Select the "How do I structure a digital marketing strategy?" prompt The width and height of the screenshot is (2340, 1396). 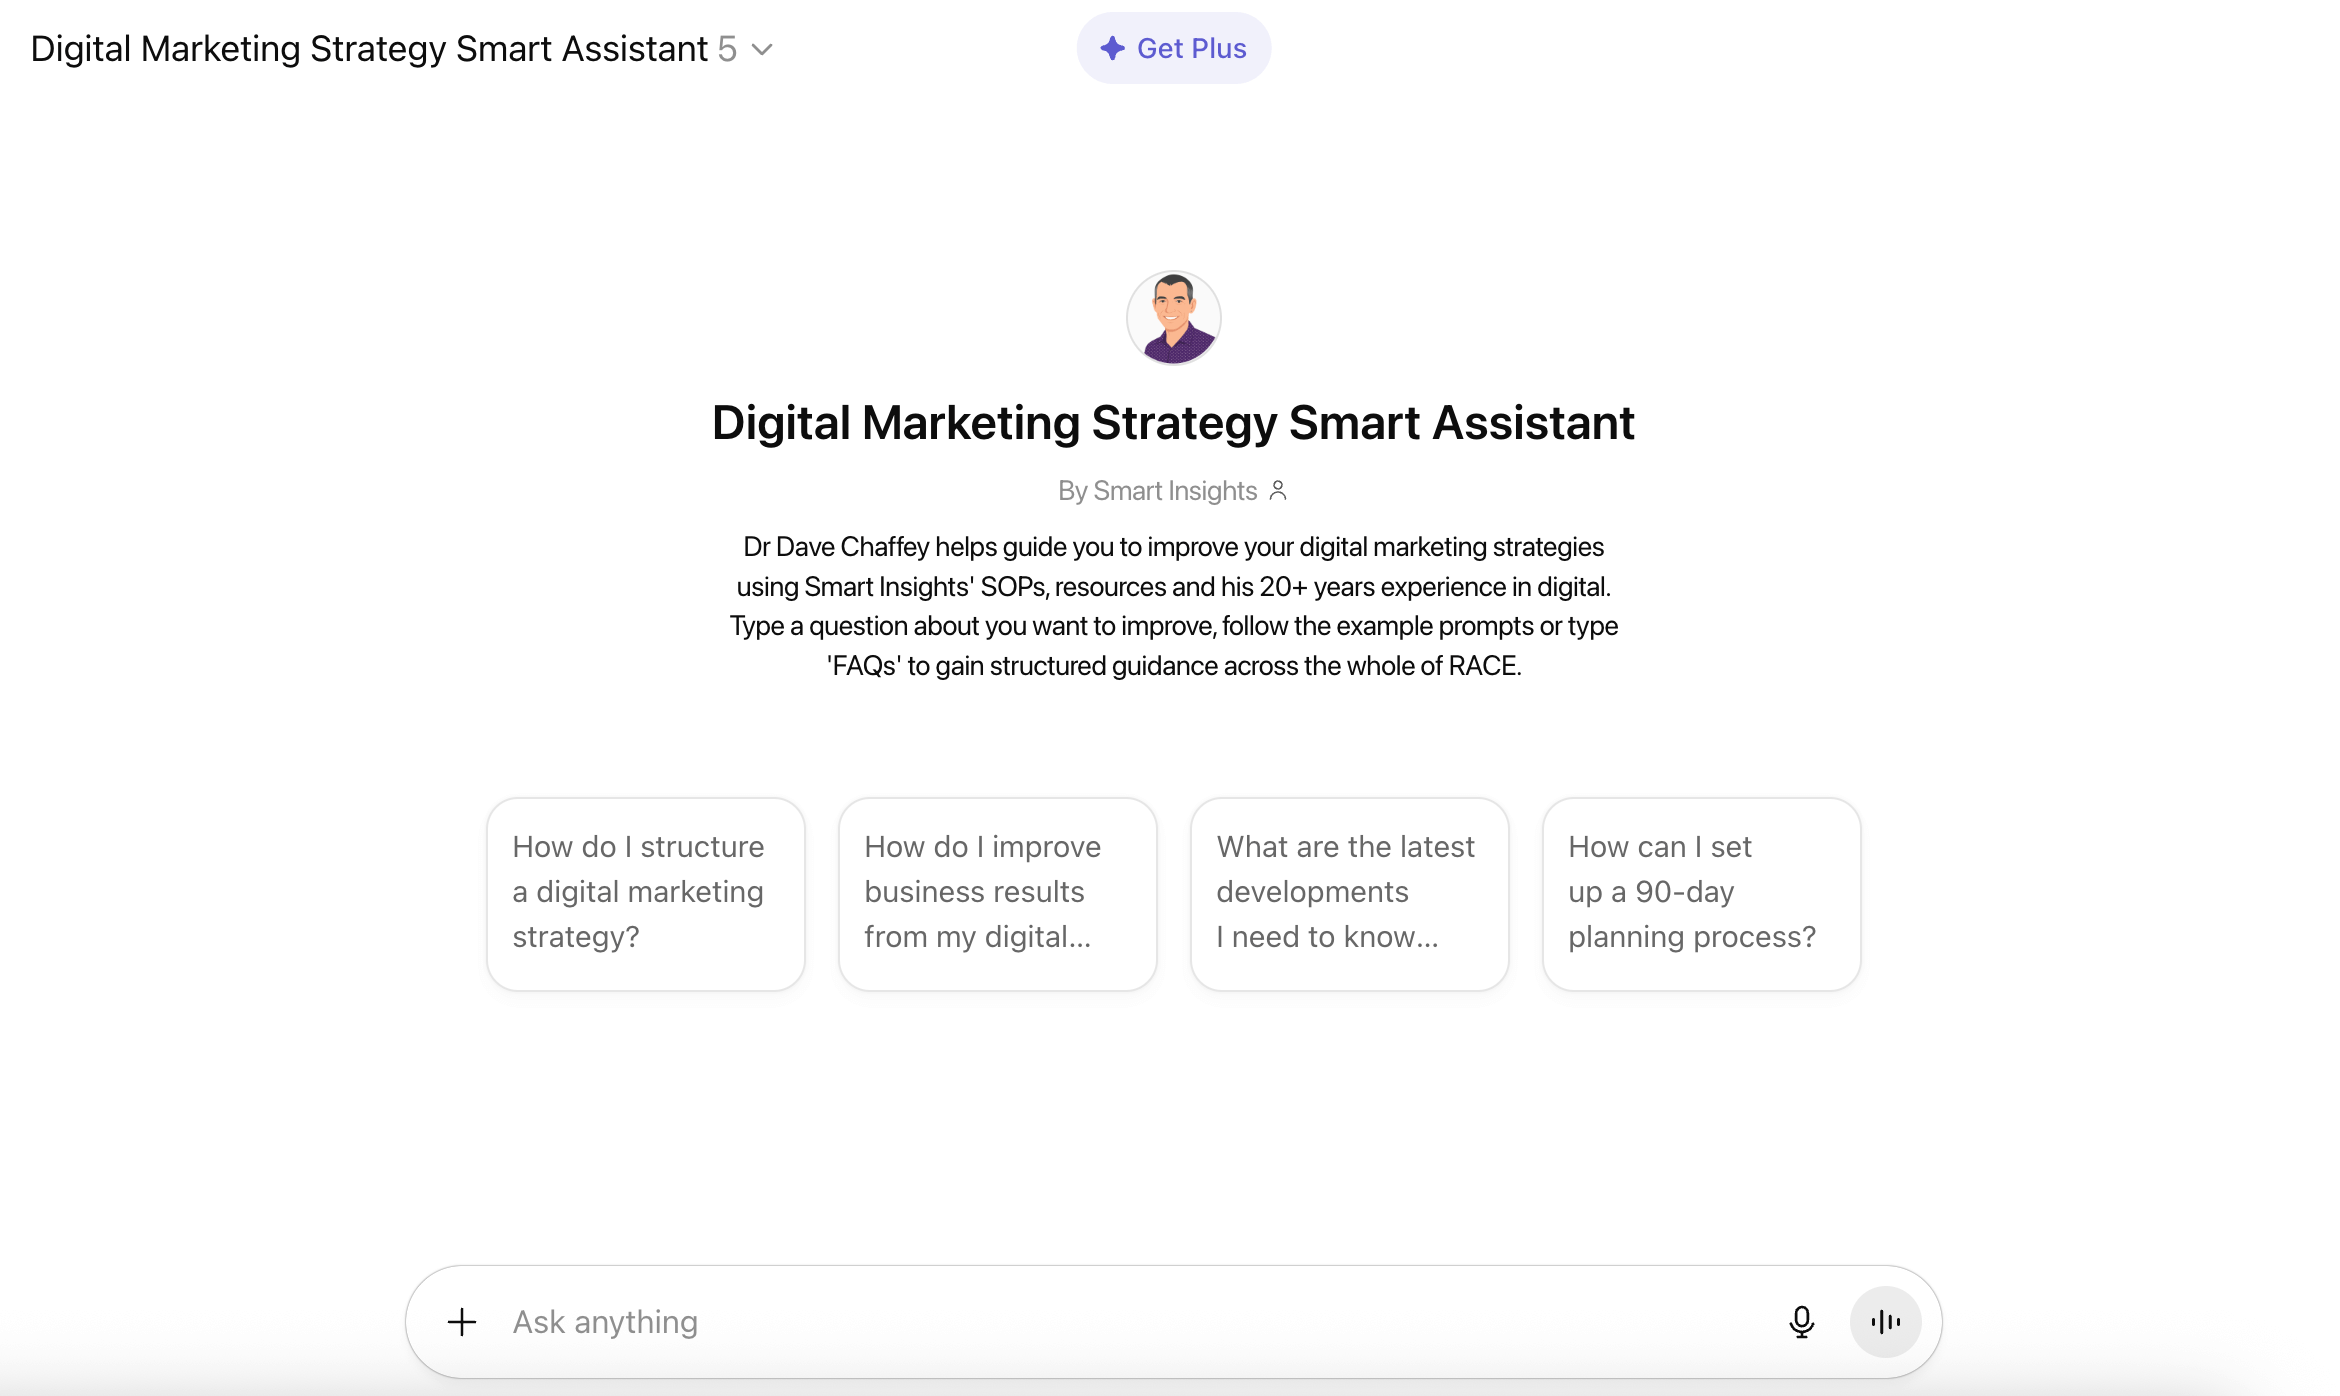(x=645, y=893)
